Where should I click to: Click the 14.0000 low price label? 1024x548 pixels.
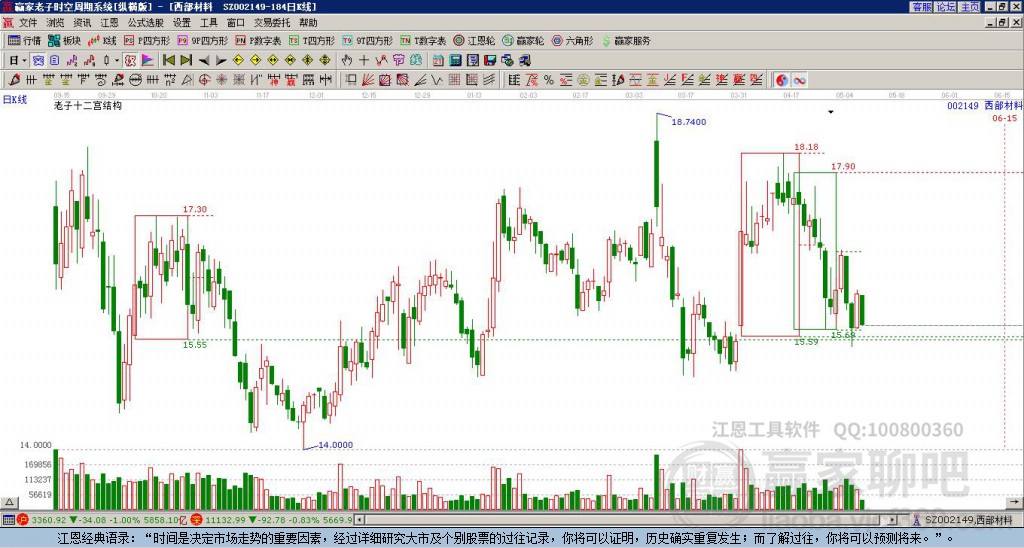coord(335,445)
